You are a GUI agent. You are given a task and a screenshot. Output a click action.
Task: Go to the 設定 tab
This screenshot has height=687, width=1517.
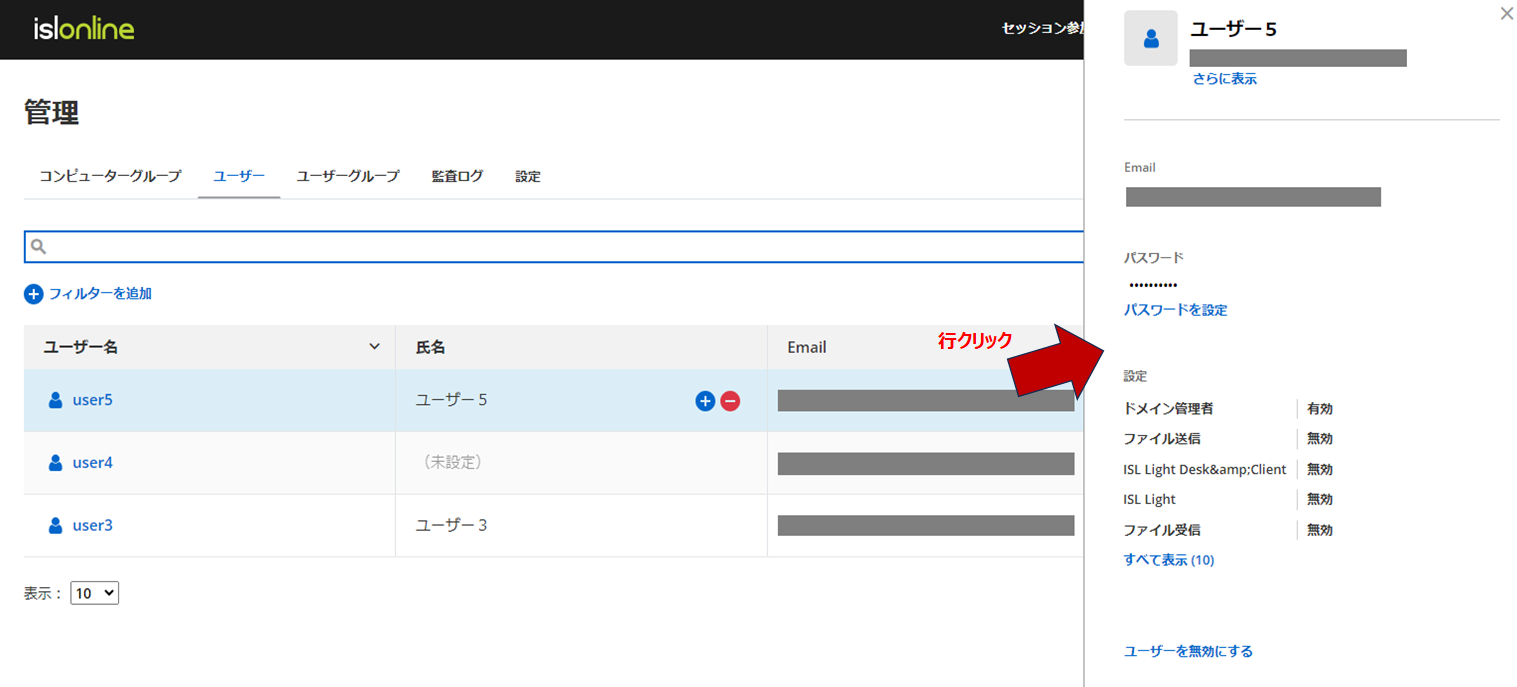(528, 176)
